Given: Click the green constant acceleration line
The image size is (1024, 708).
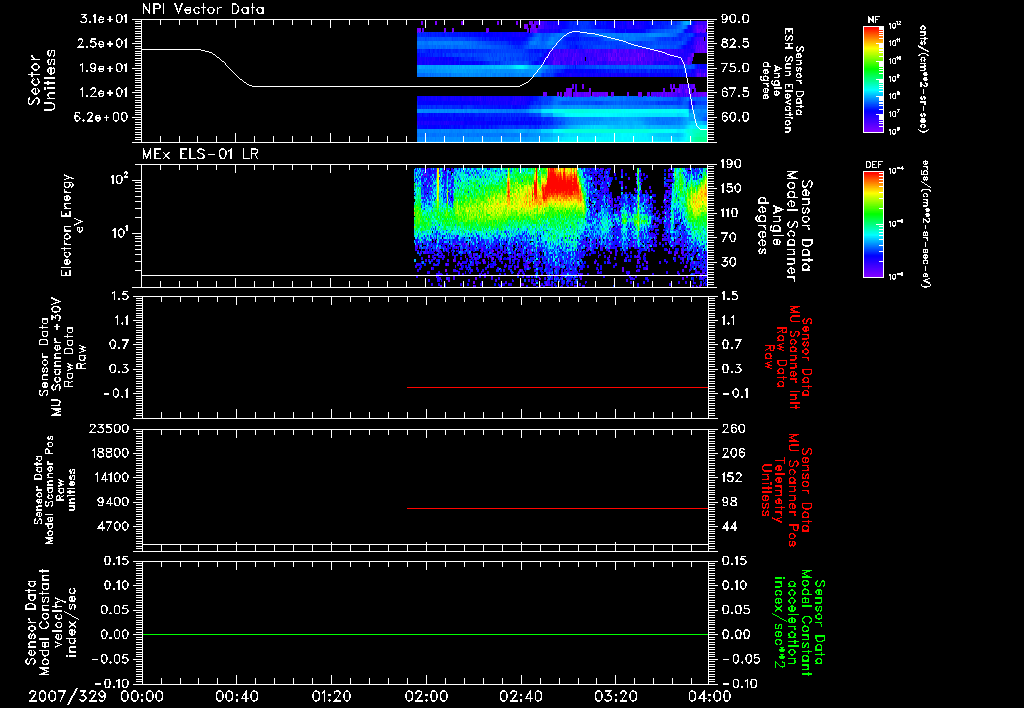Looking at the screenshot, I should [x=424, y=634].
